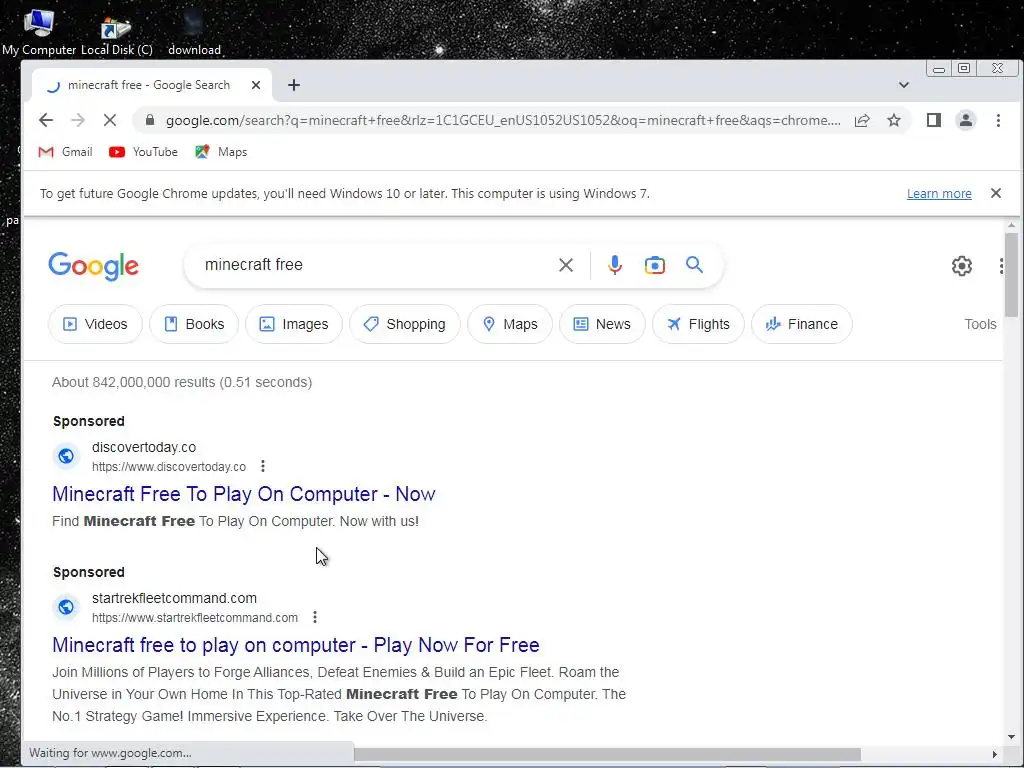Viewport: 1024px width, 768px height.
Task: Click the search box with minecraft free
Action: click(x=372, y=265)
